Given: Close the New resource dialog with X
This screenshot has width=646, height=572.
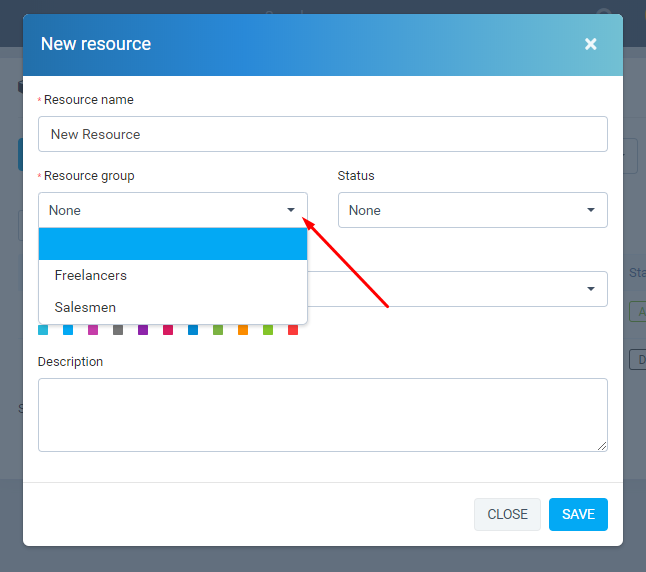Looking at the screenshot, I should pos(590,44).
